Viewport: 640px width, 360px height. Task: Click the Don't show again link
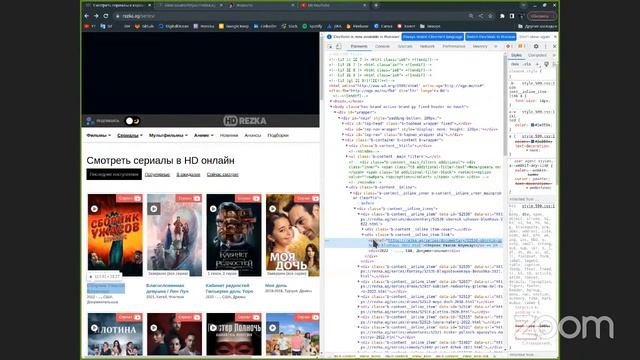tap(534, 37)
